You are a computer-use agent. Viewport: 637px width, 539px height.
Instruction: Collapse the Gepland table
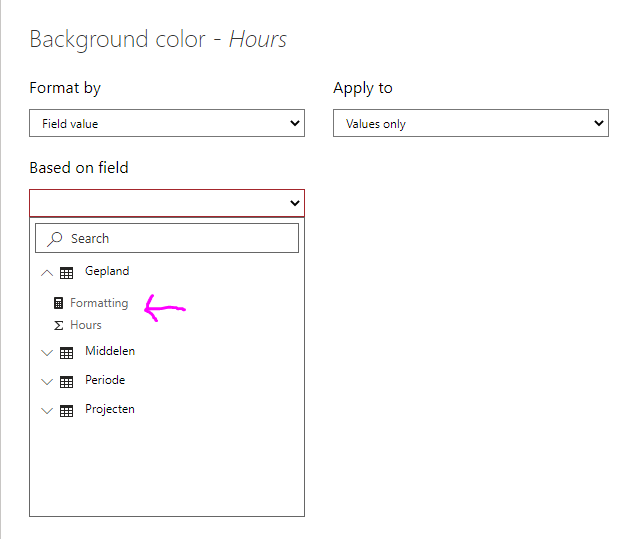click(47, 273)
